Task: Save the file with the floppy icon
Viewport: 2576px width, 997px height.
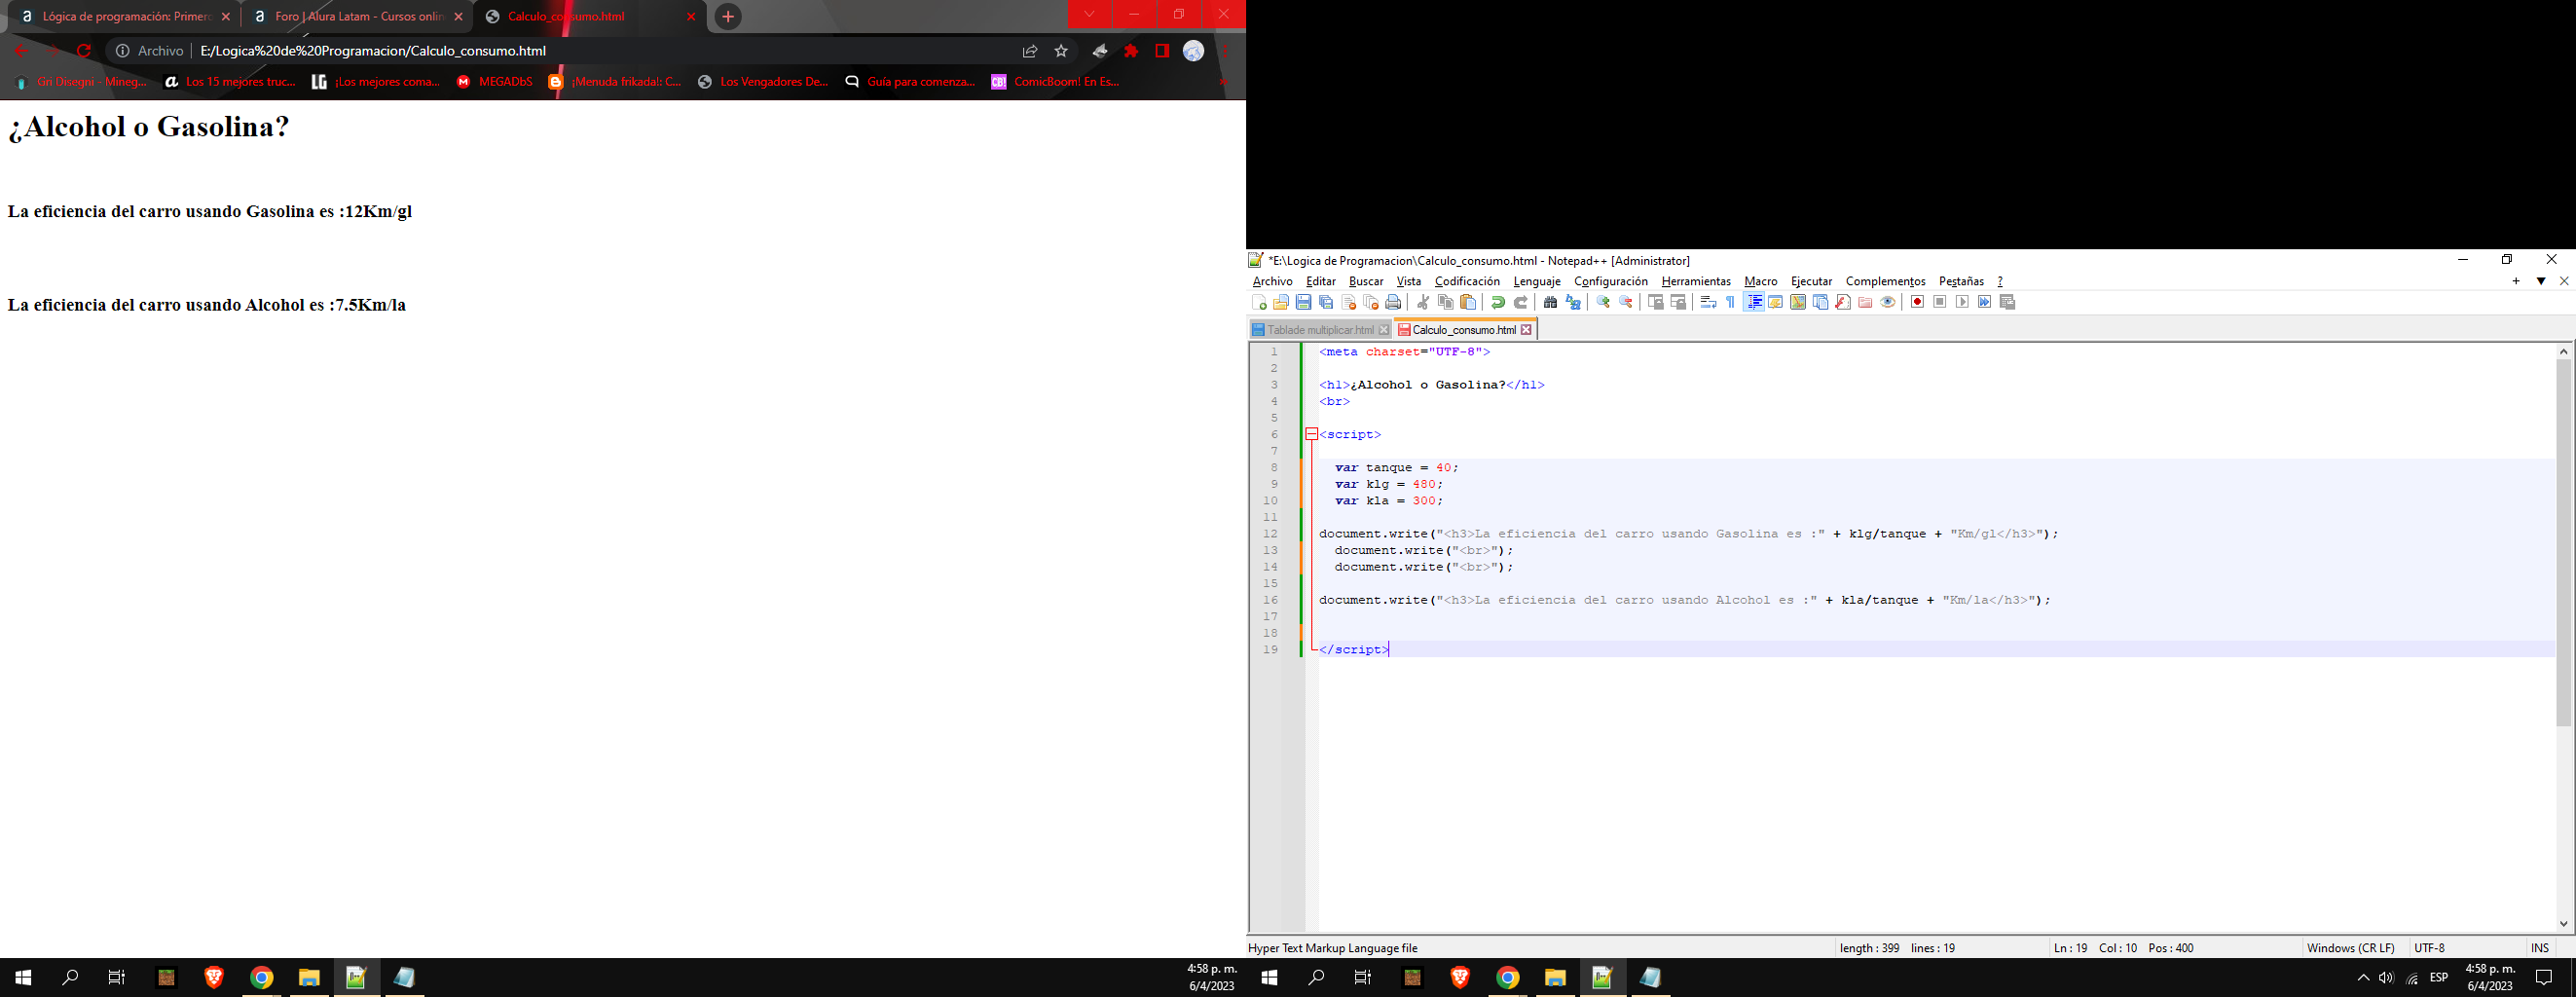Action: coord(1303,302)
